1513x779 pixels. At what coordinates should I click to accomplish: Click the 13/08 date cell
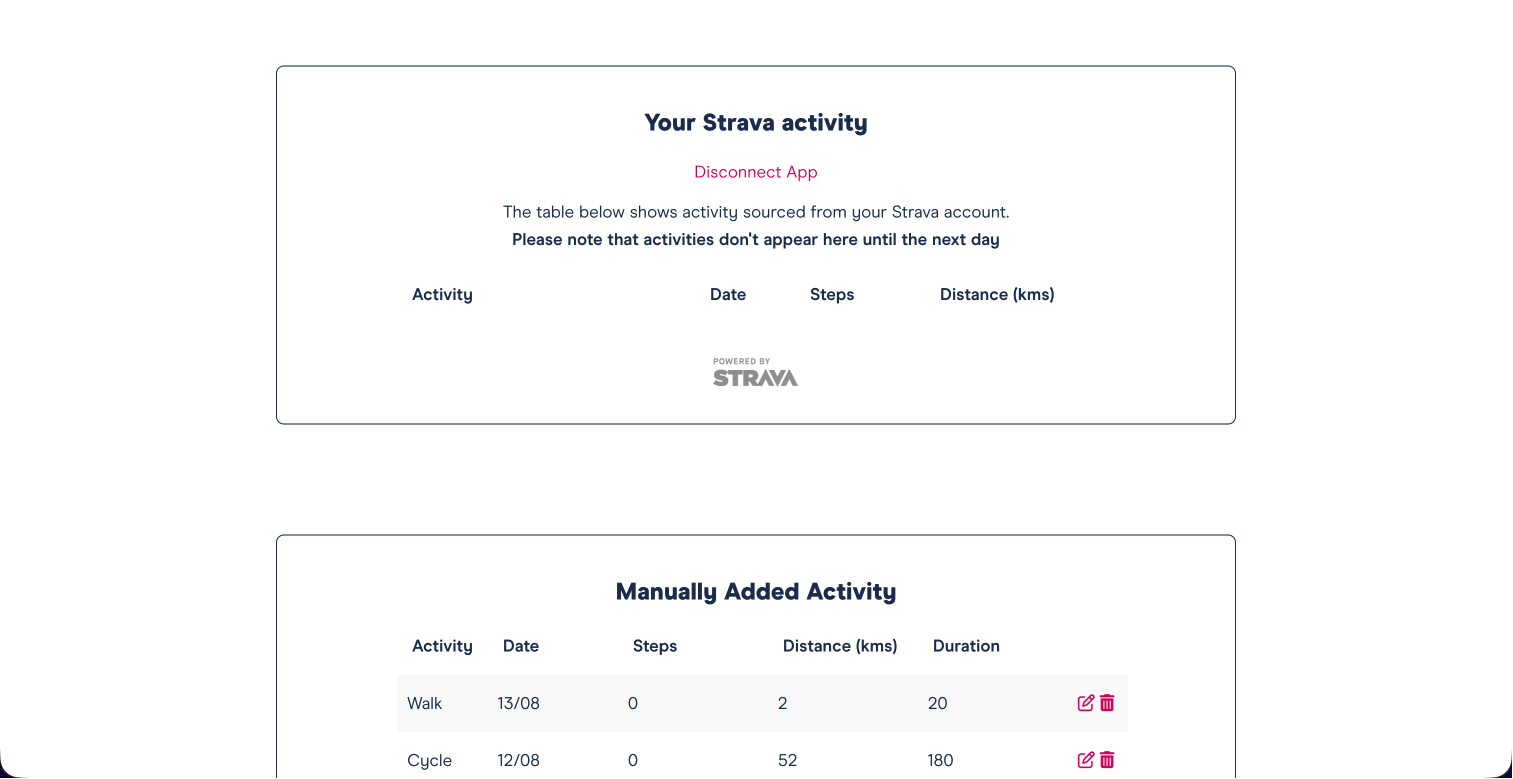click(518, 703)
